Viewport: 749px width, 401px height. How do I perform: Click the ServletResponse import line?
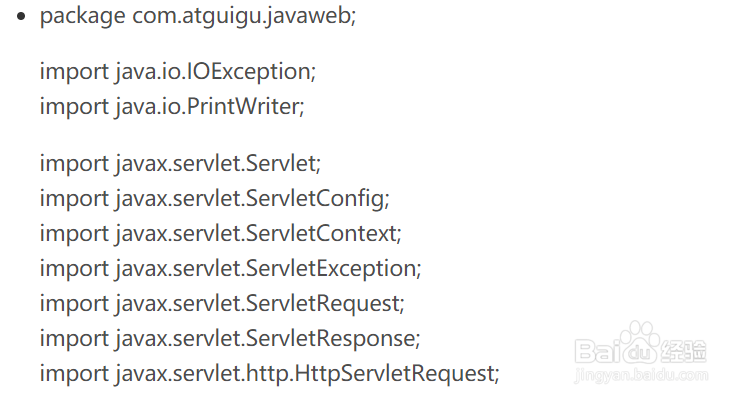[x=229, y=338]
